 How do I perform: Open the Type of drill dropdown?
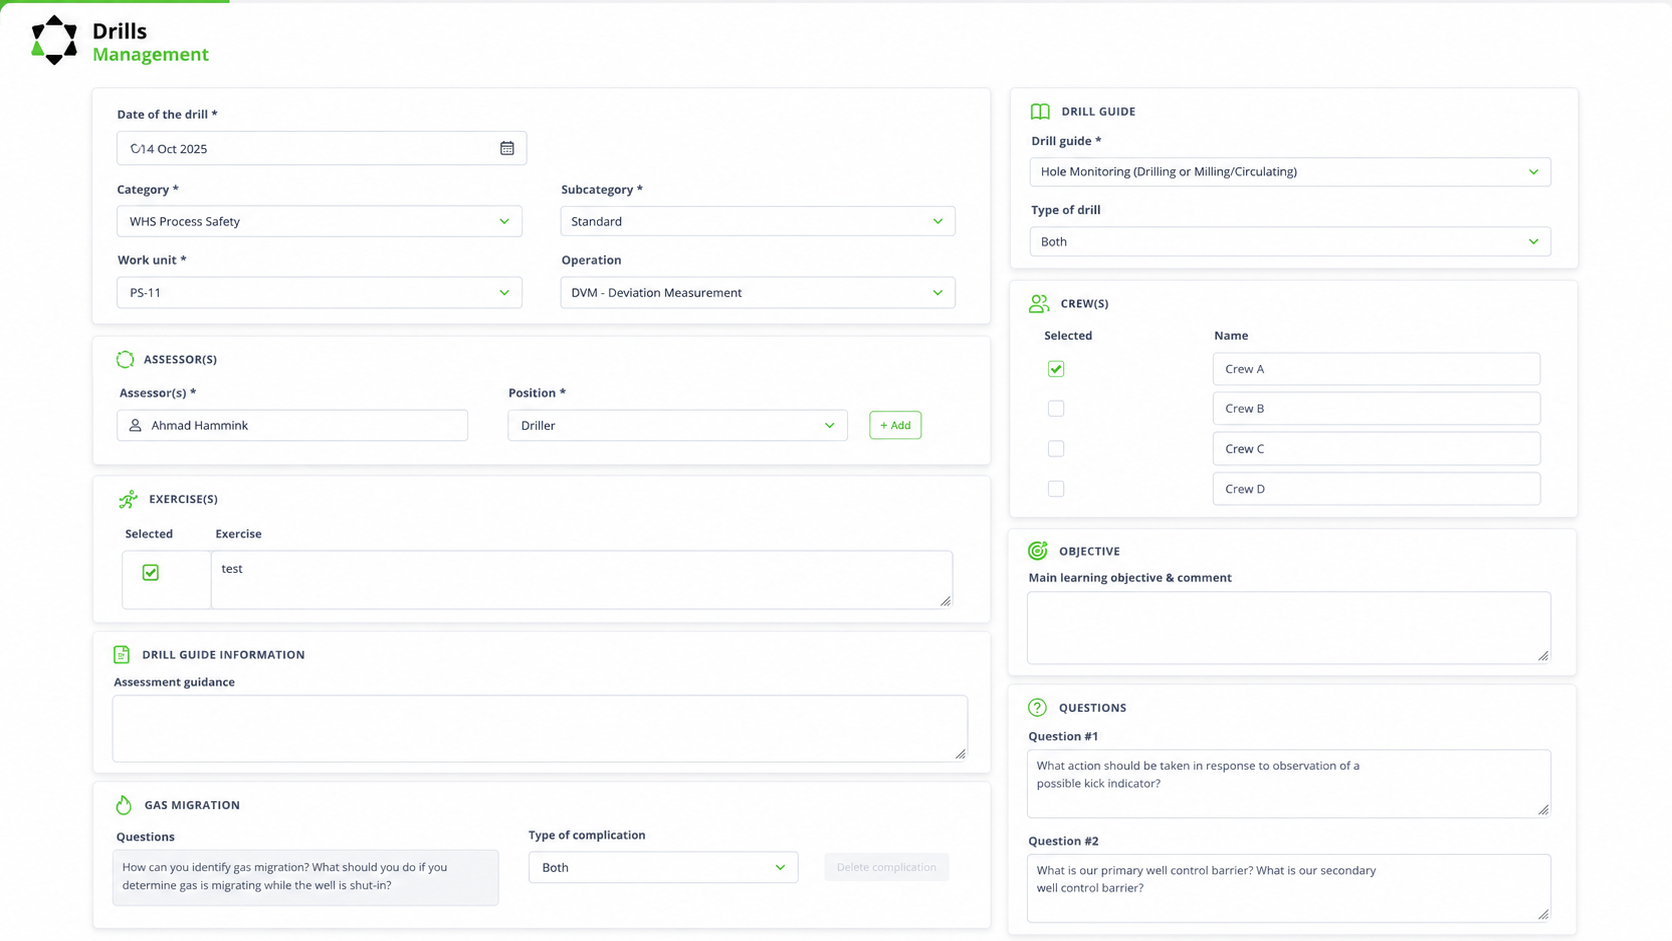tap(1290, 241)
